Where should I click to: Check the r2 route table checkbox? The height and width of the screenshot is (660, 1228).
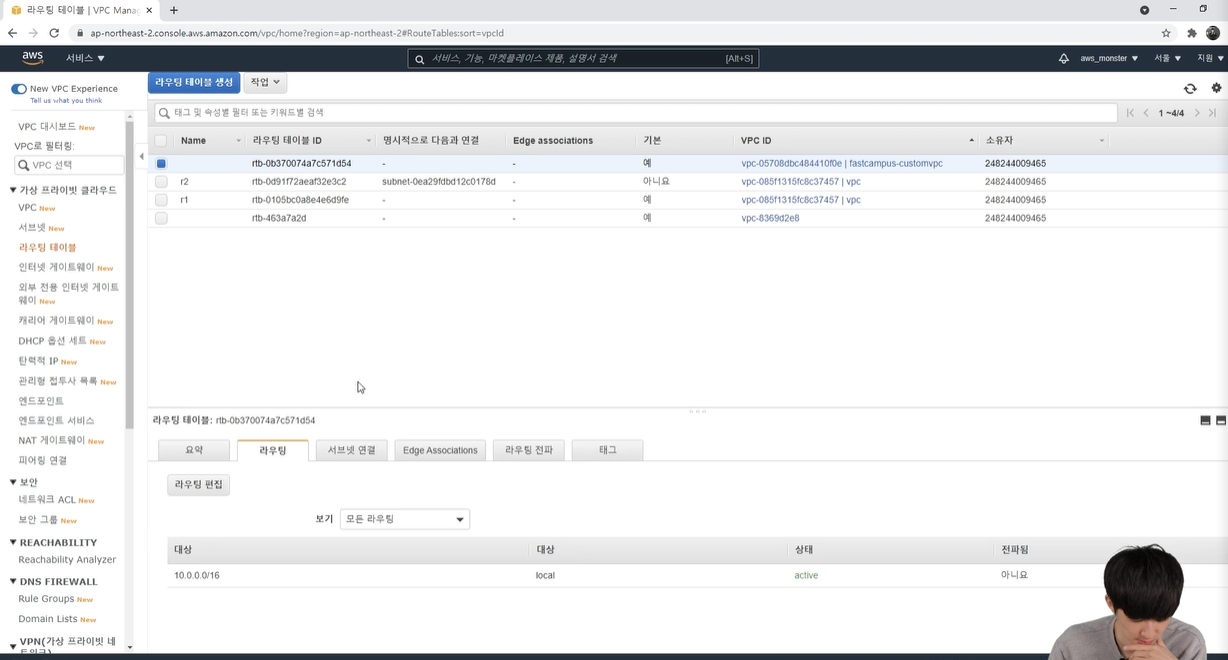pos(161,182)
